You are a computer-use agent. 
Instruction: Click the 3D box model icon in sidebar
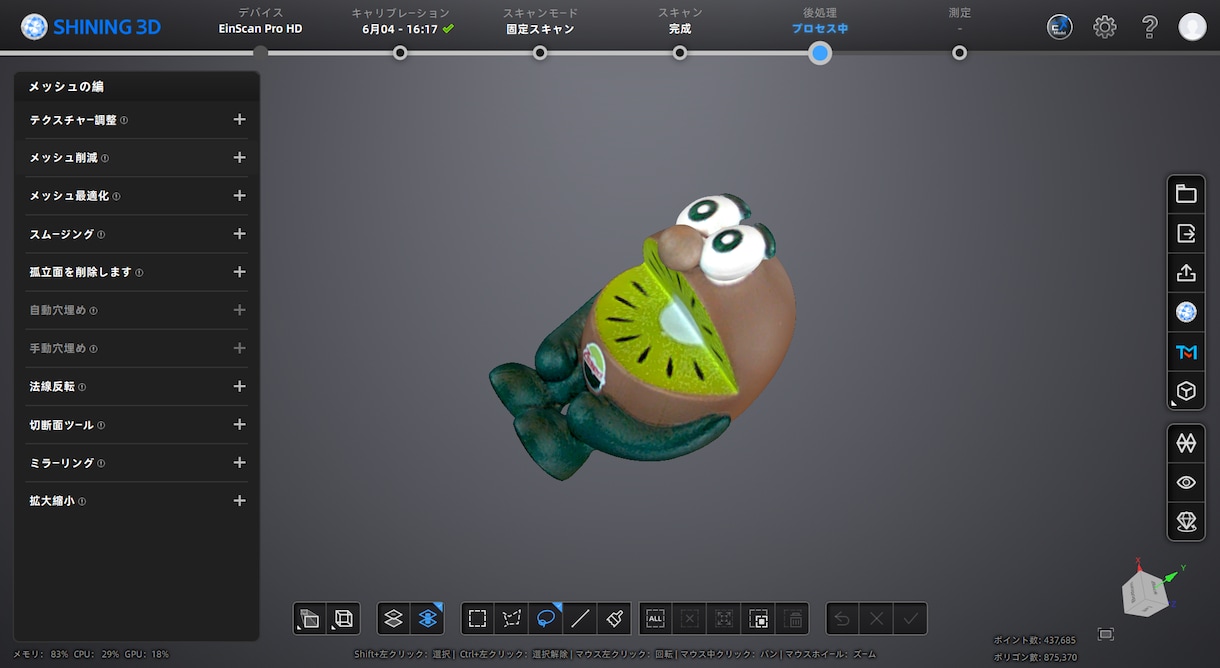[x=1186, y=391]
